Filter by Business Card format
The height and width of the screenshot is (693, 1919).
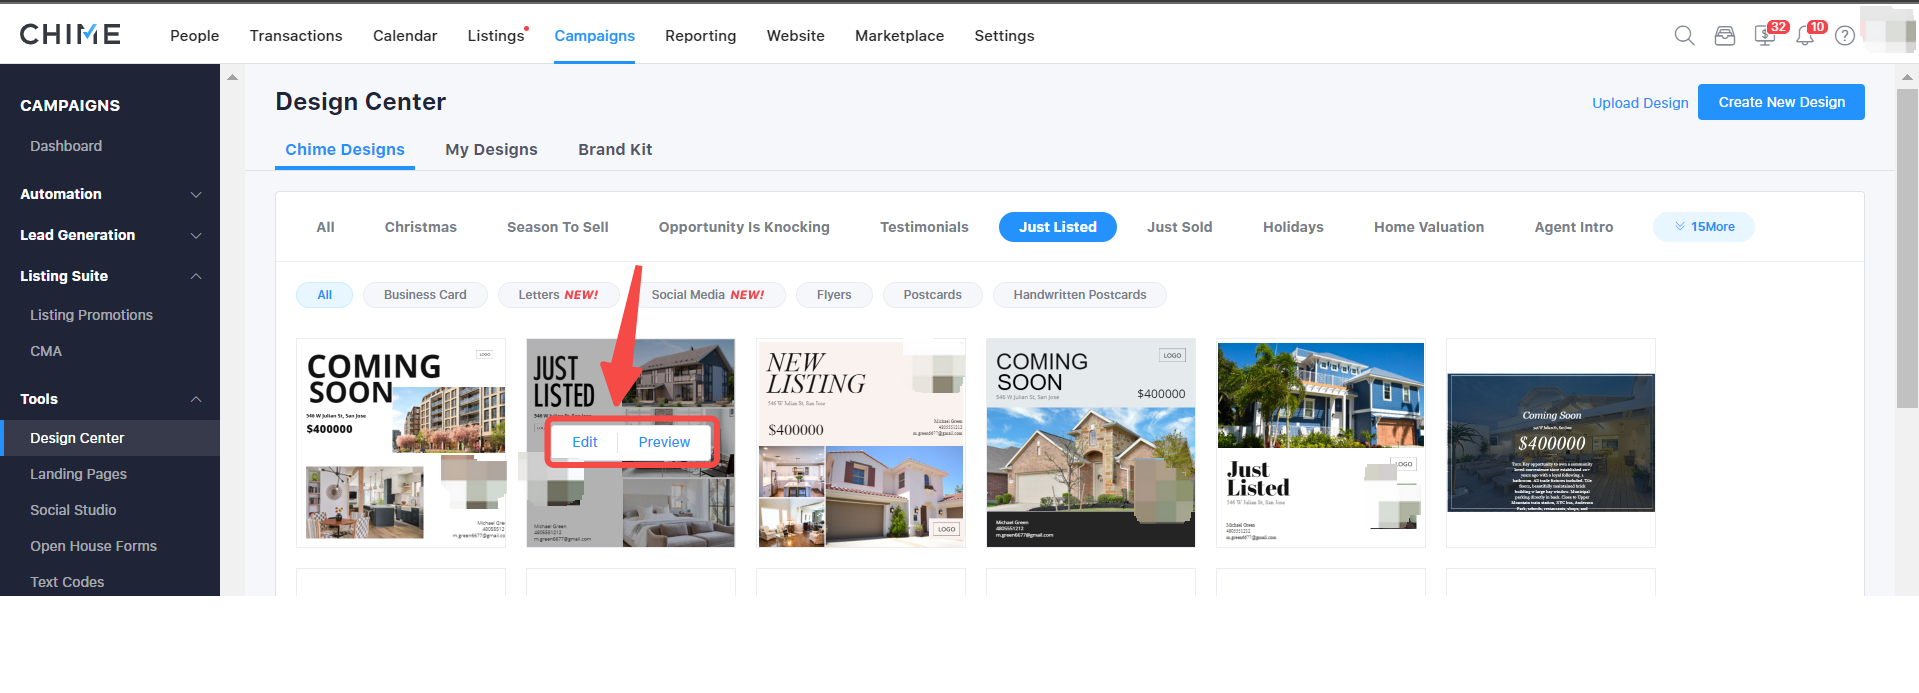pyautogui.click(x=425, y=295)
